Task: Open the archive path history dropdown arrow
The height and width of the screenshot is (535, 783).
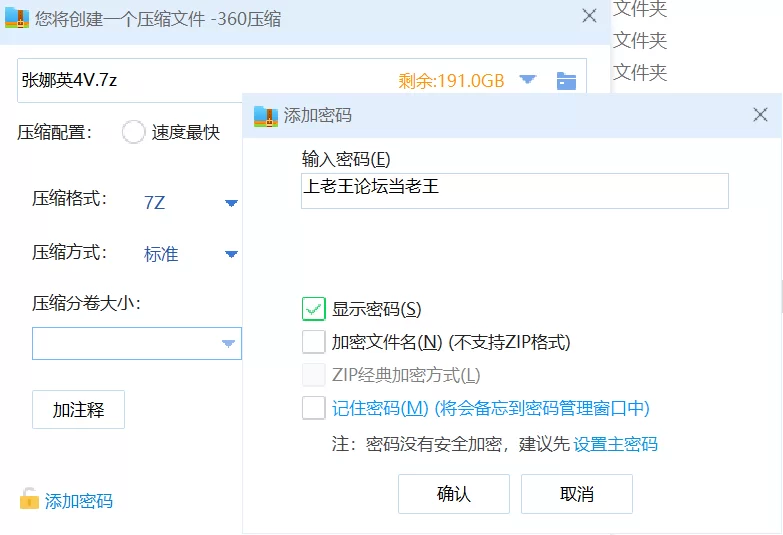Action: pos(527,79)
